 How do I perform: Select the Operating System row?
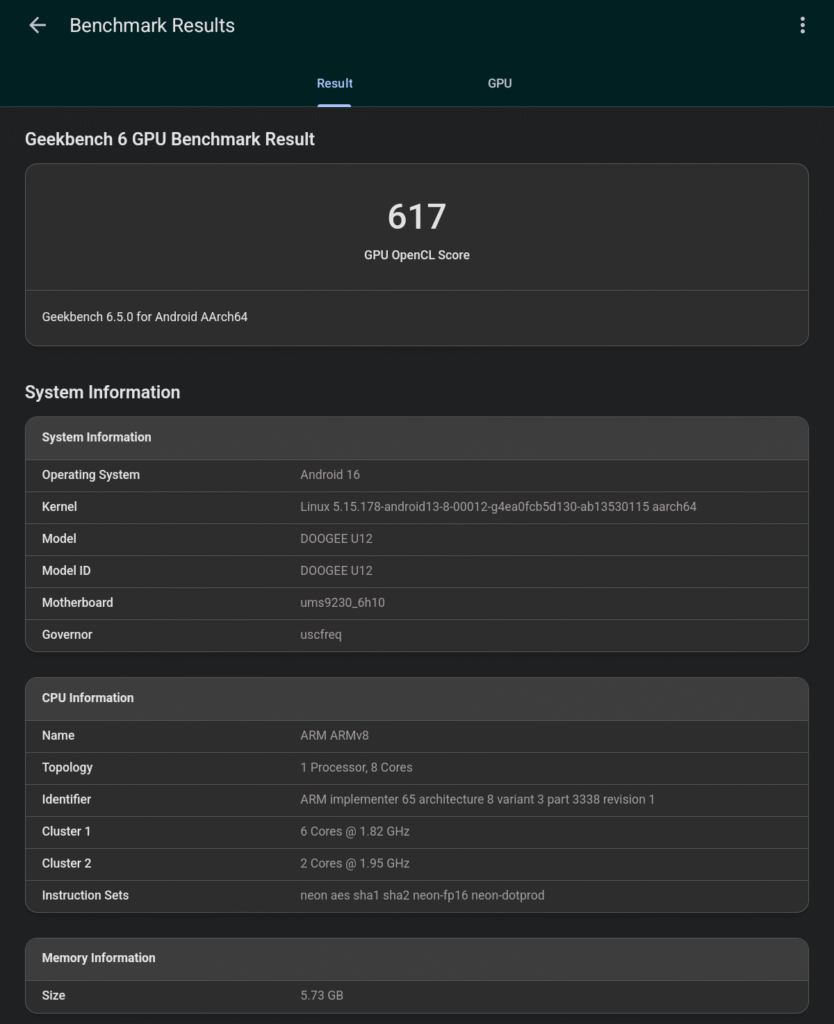pos(416,475)
